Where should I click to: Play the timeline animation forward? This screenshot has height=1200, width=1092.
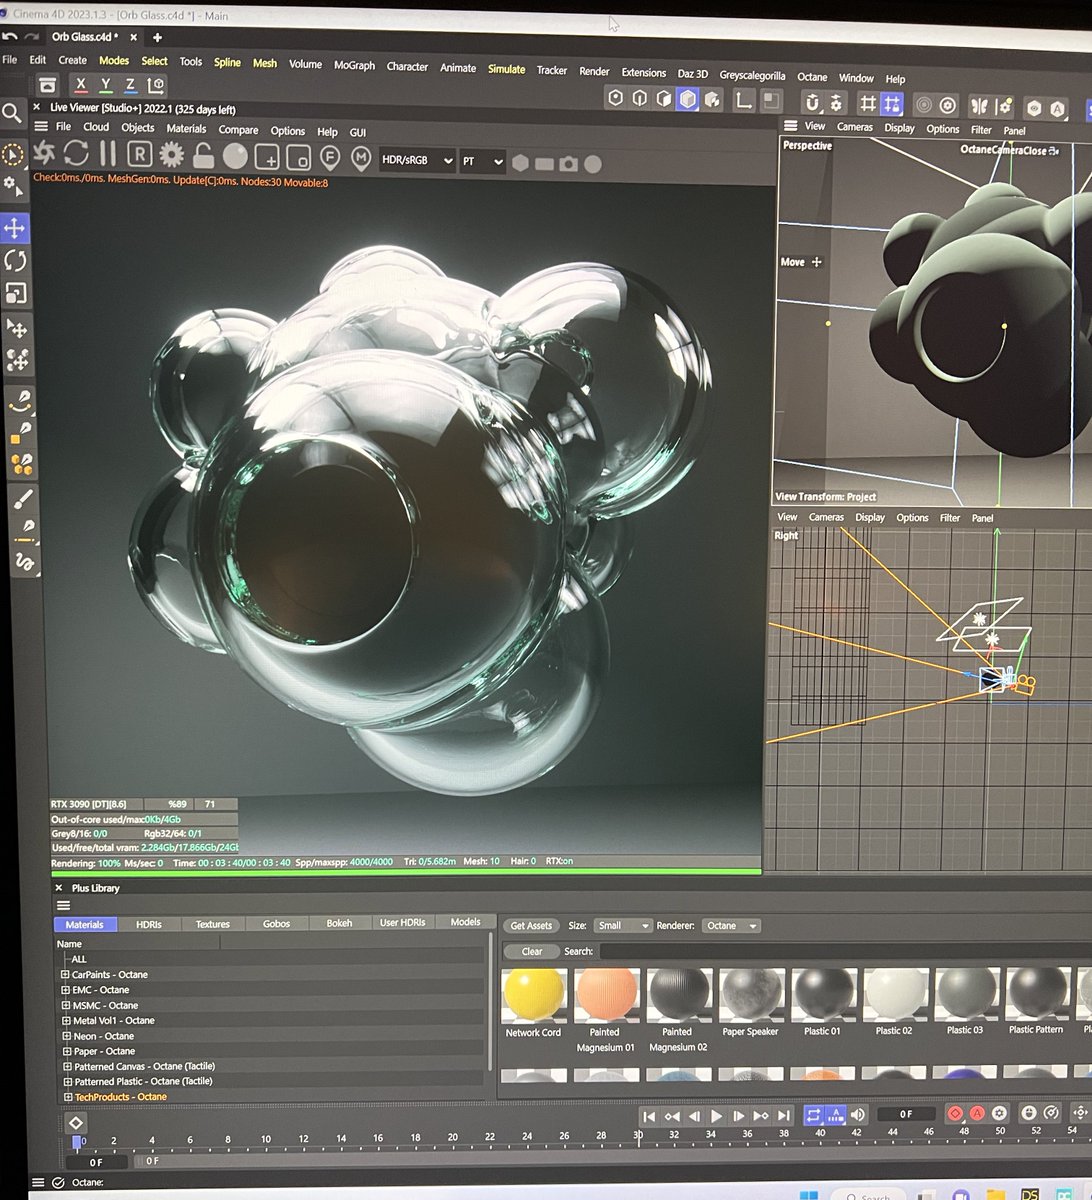click(x=716, y=1115)
